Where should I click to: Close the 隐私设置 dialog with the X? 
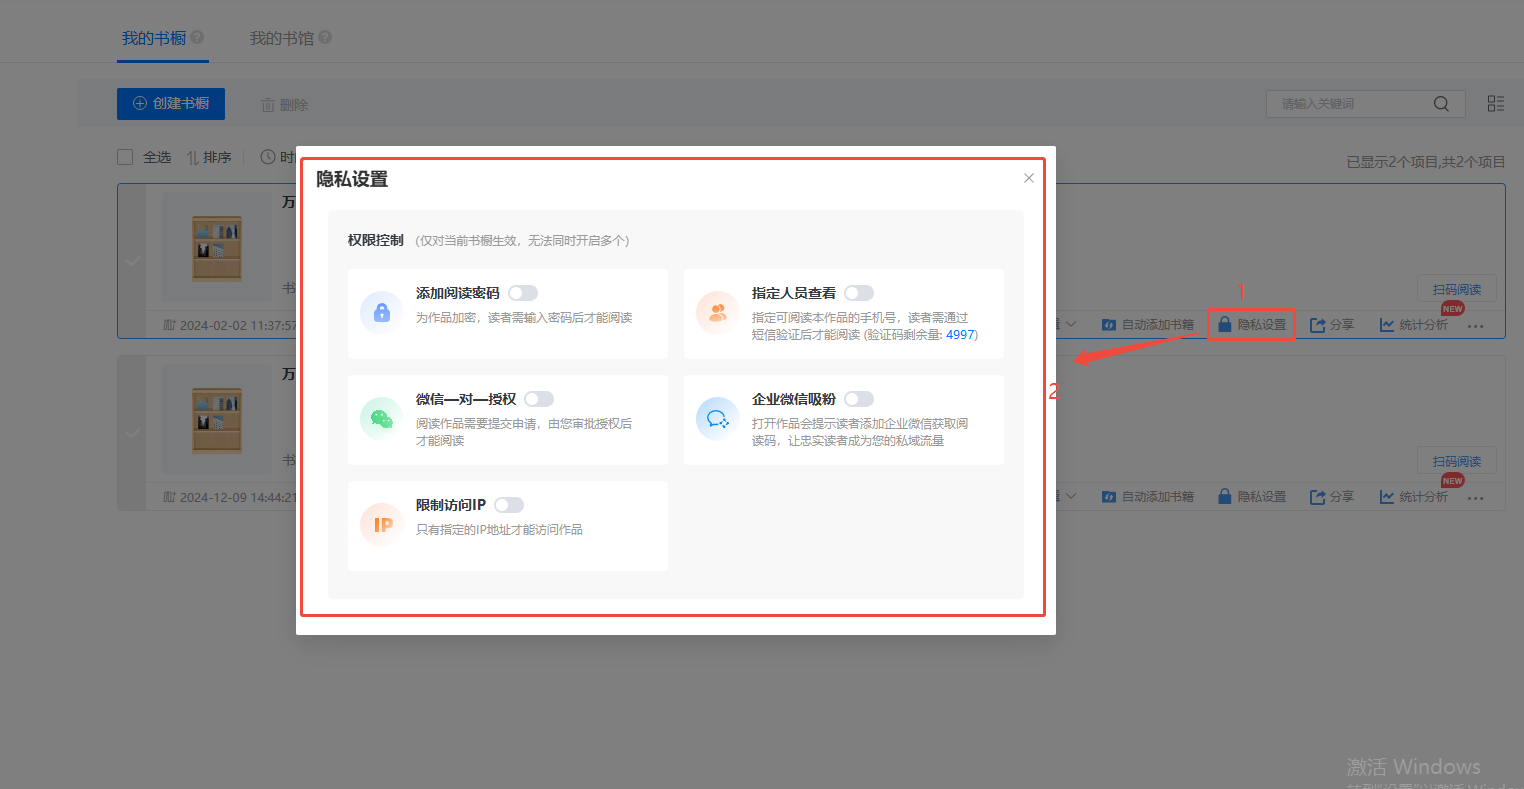(x=1028, y=178)
